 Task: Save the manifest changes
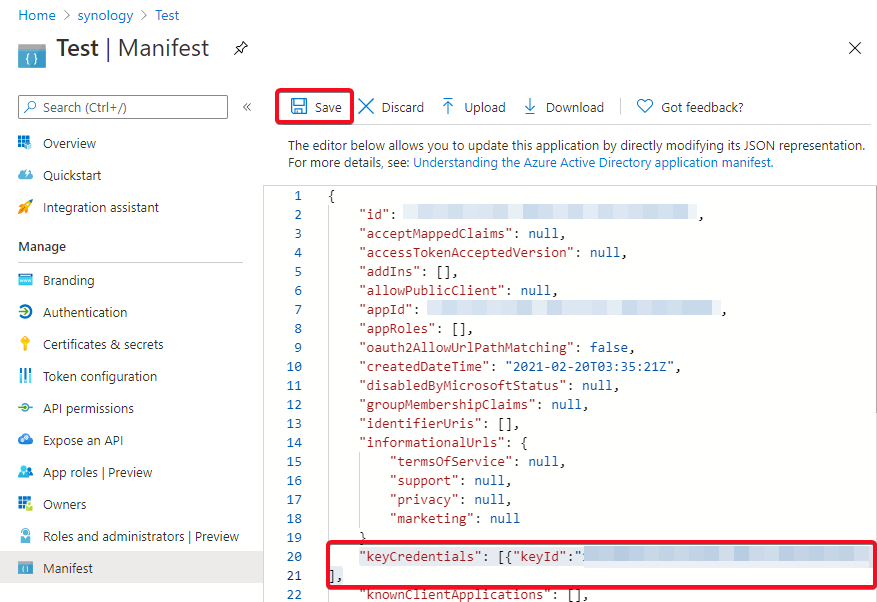point(316,106)
